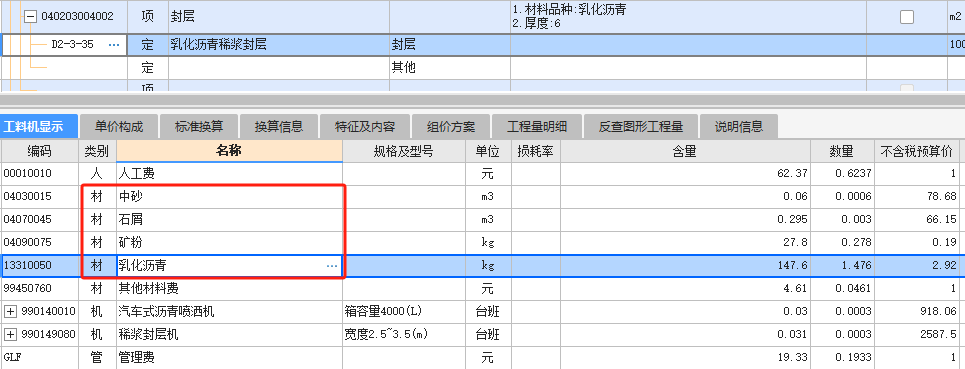Open the 换算信息 tab
Image resolution: width=965 pixels, height=369 pixels.
click(x=279, y=127)
